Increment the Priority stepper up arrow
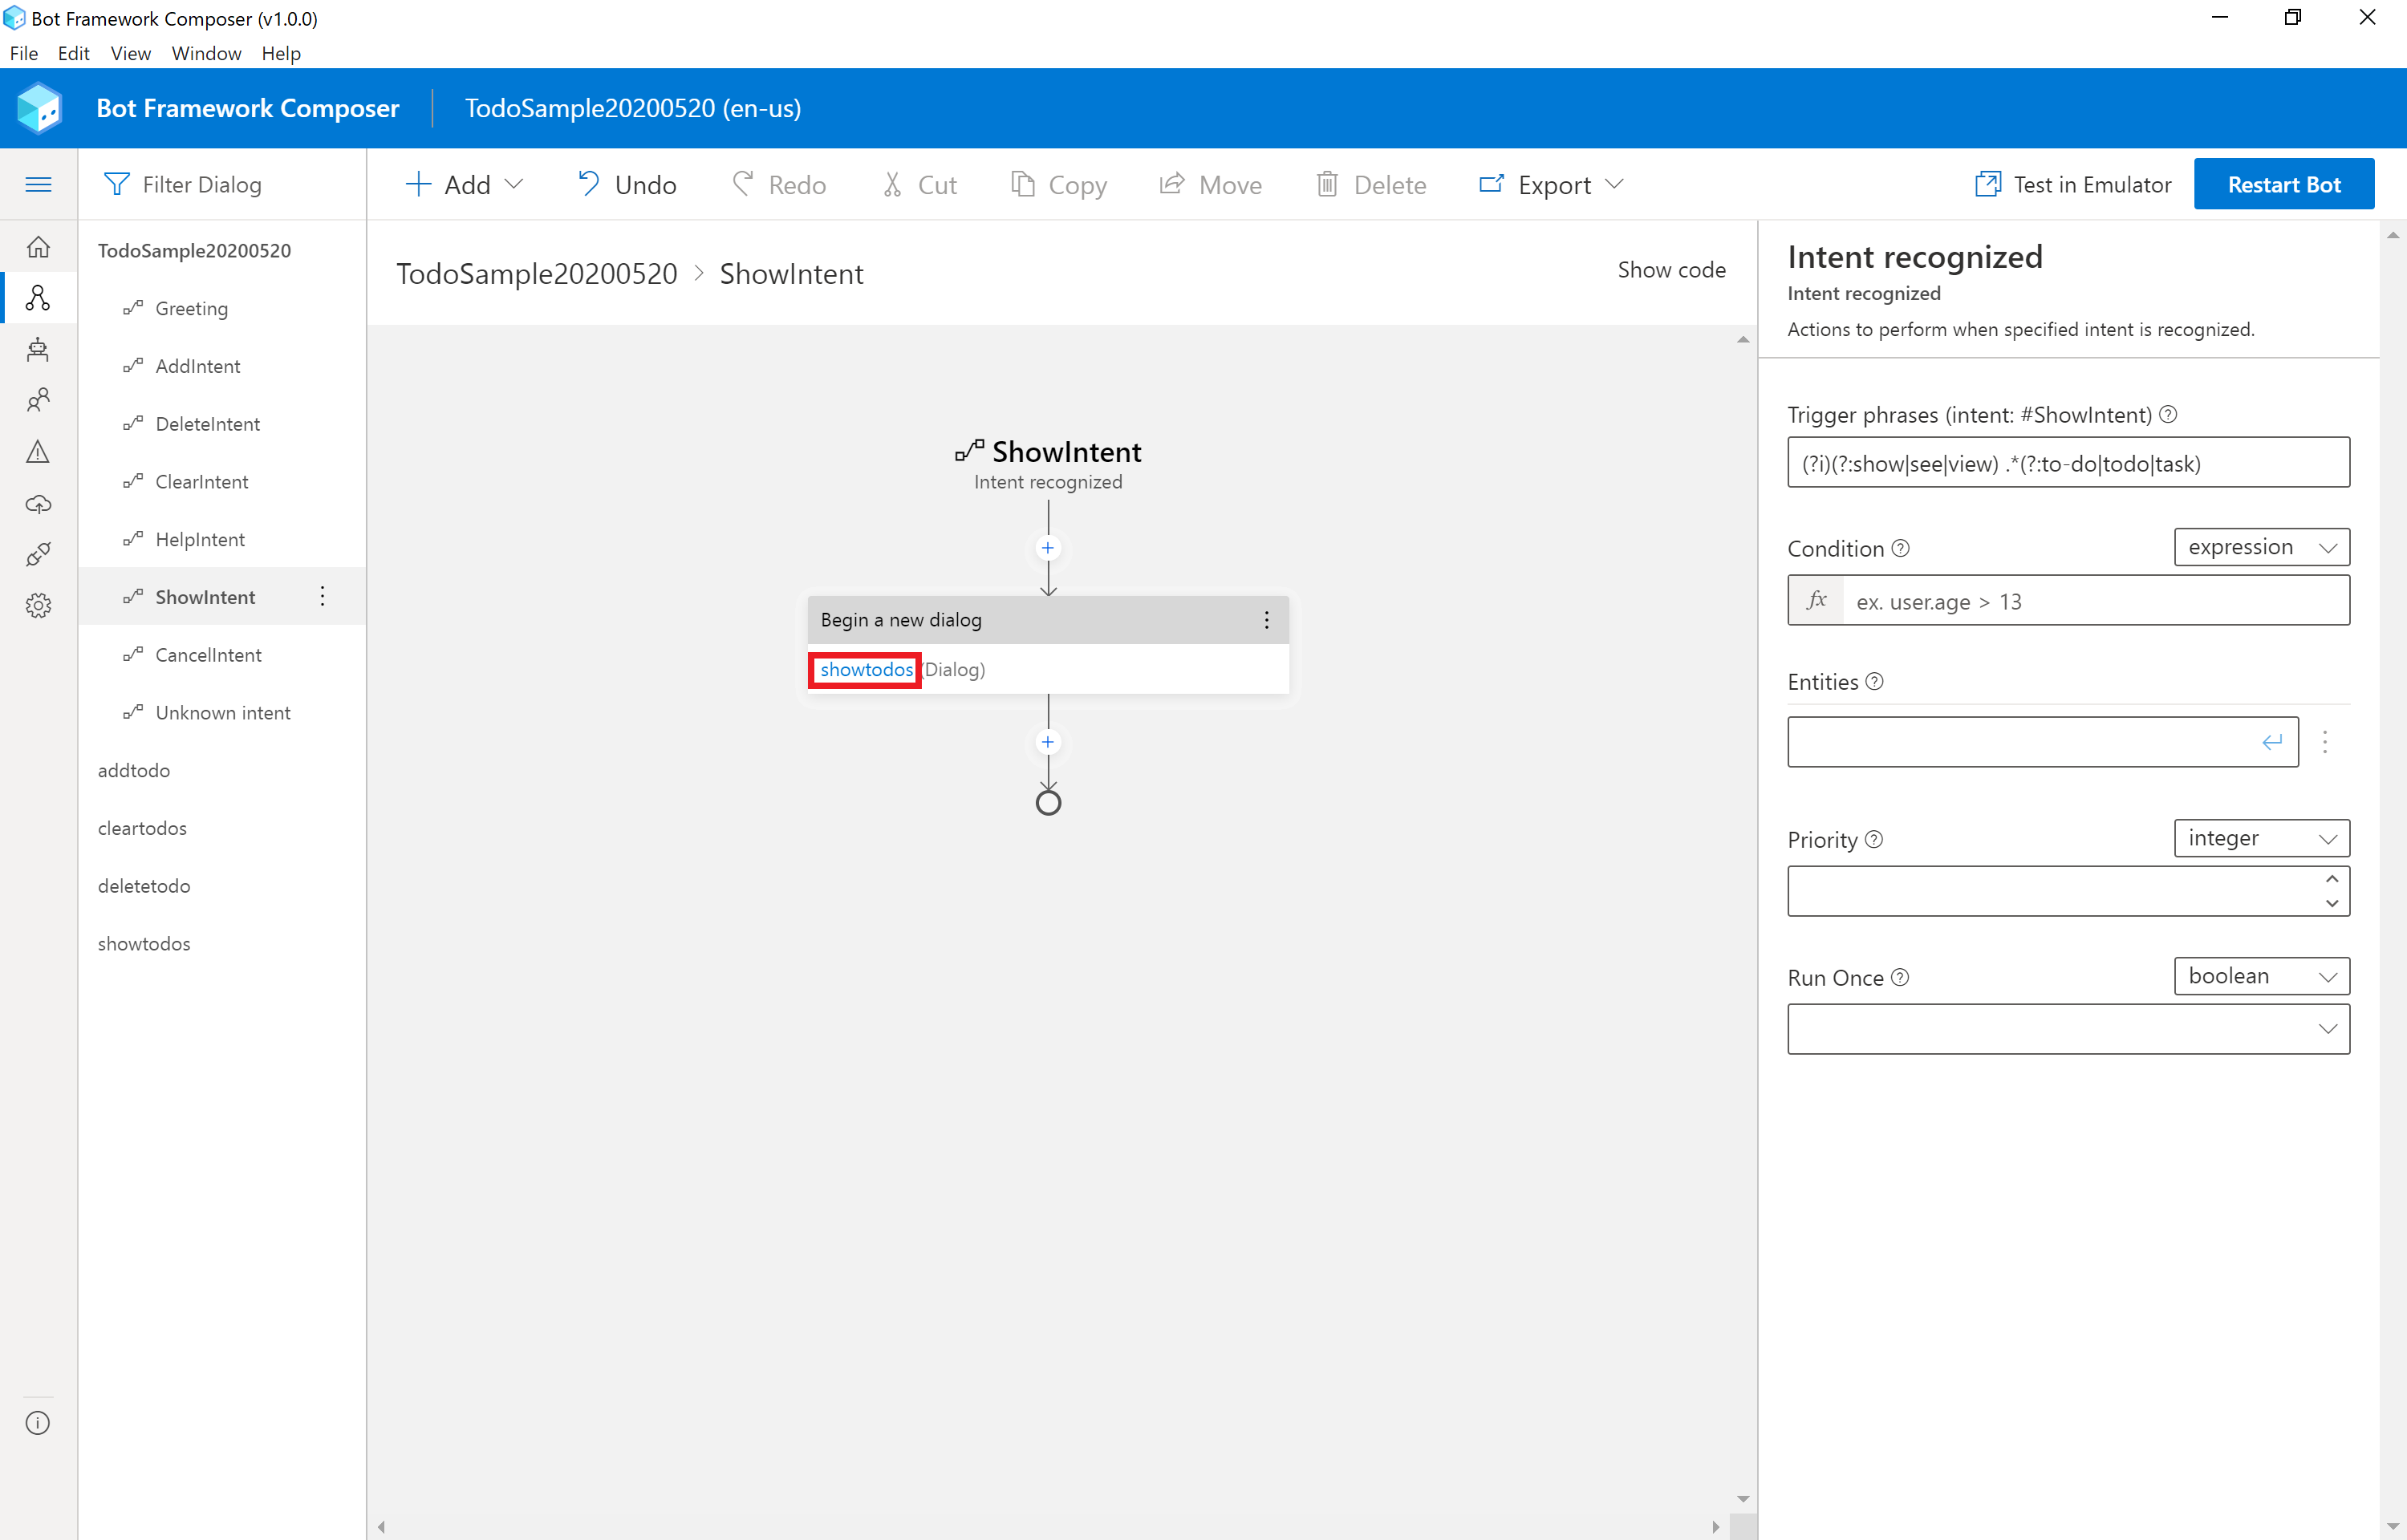The height and width of the screenshot is (1540, 2407). (x=2331, y=879)
